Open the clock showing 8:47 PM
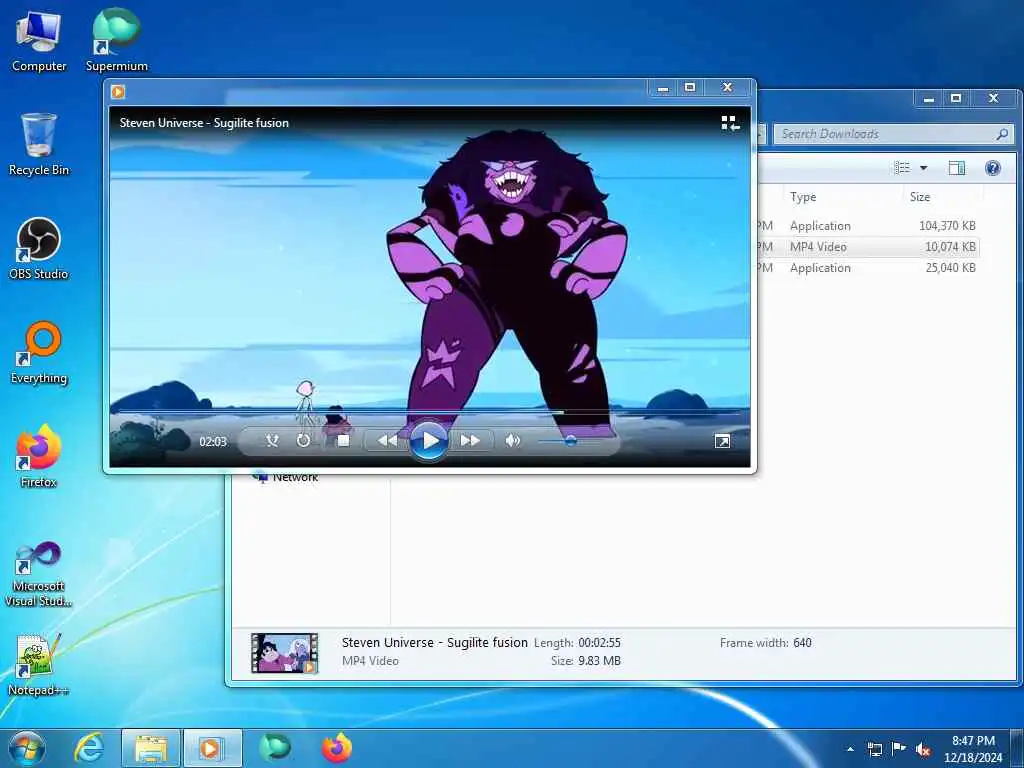 click(x=973, y=749)
